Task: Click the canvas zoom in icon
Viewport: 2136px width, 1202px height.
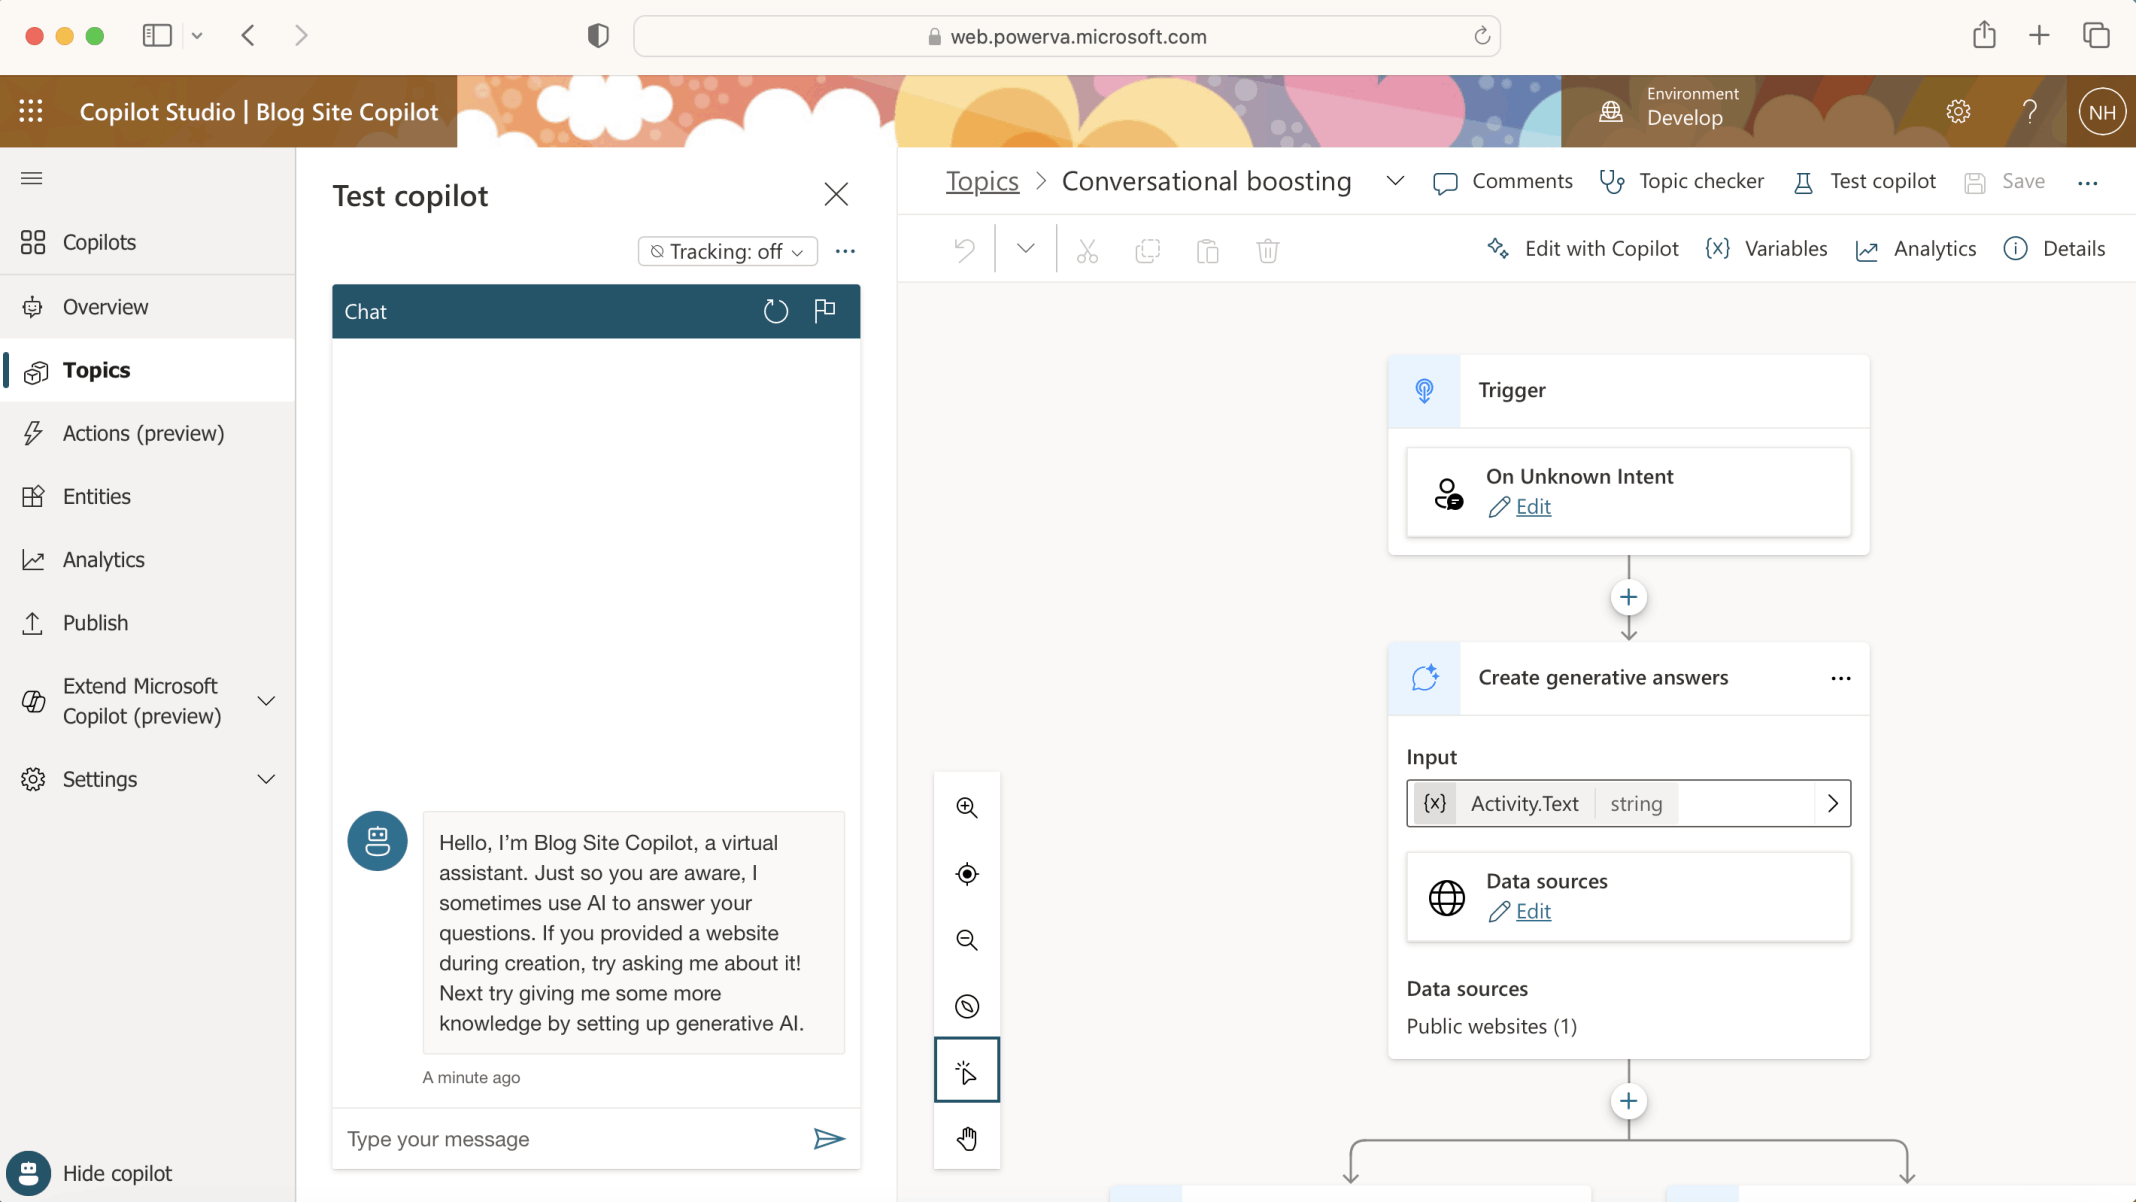Action: click(966, 807)
